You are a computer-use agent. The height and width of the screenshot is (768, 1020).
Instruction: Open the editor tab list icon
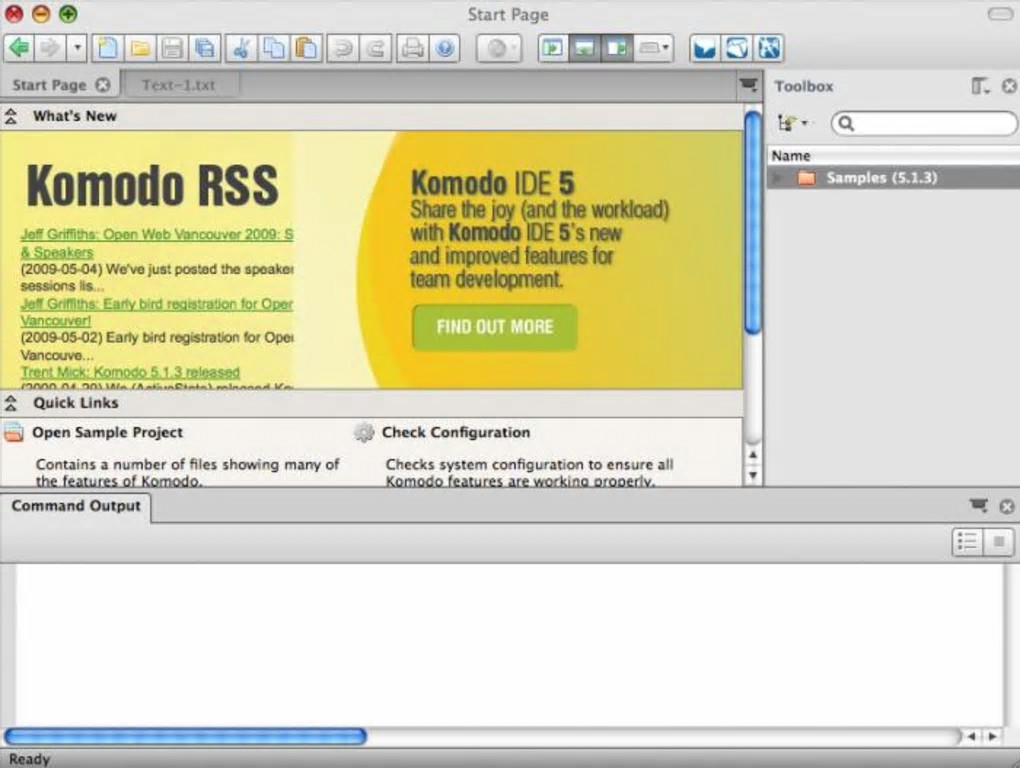coord(749,85)
